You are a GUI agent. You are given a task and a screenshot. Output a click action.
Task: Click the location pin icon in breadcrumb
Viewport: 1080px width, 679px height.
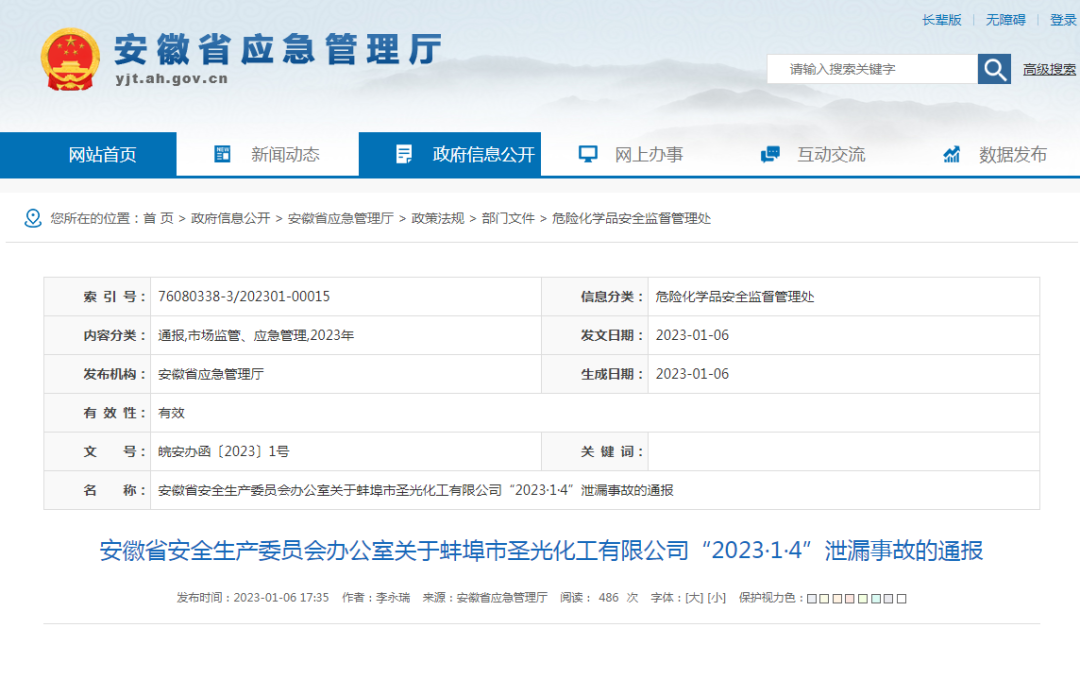point(32,218)
